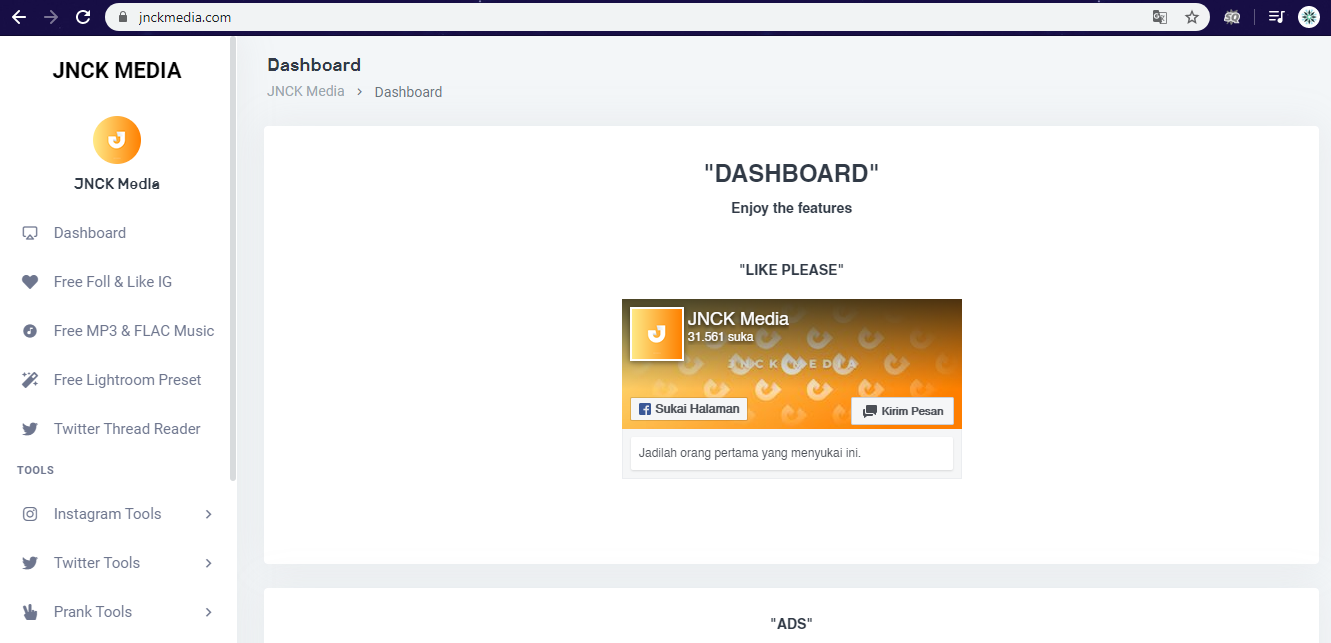
Task: Click the Sukai Halaman Facebook like button
Action: coord(689,409)
